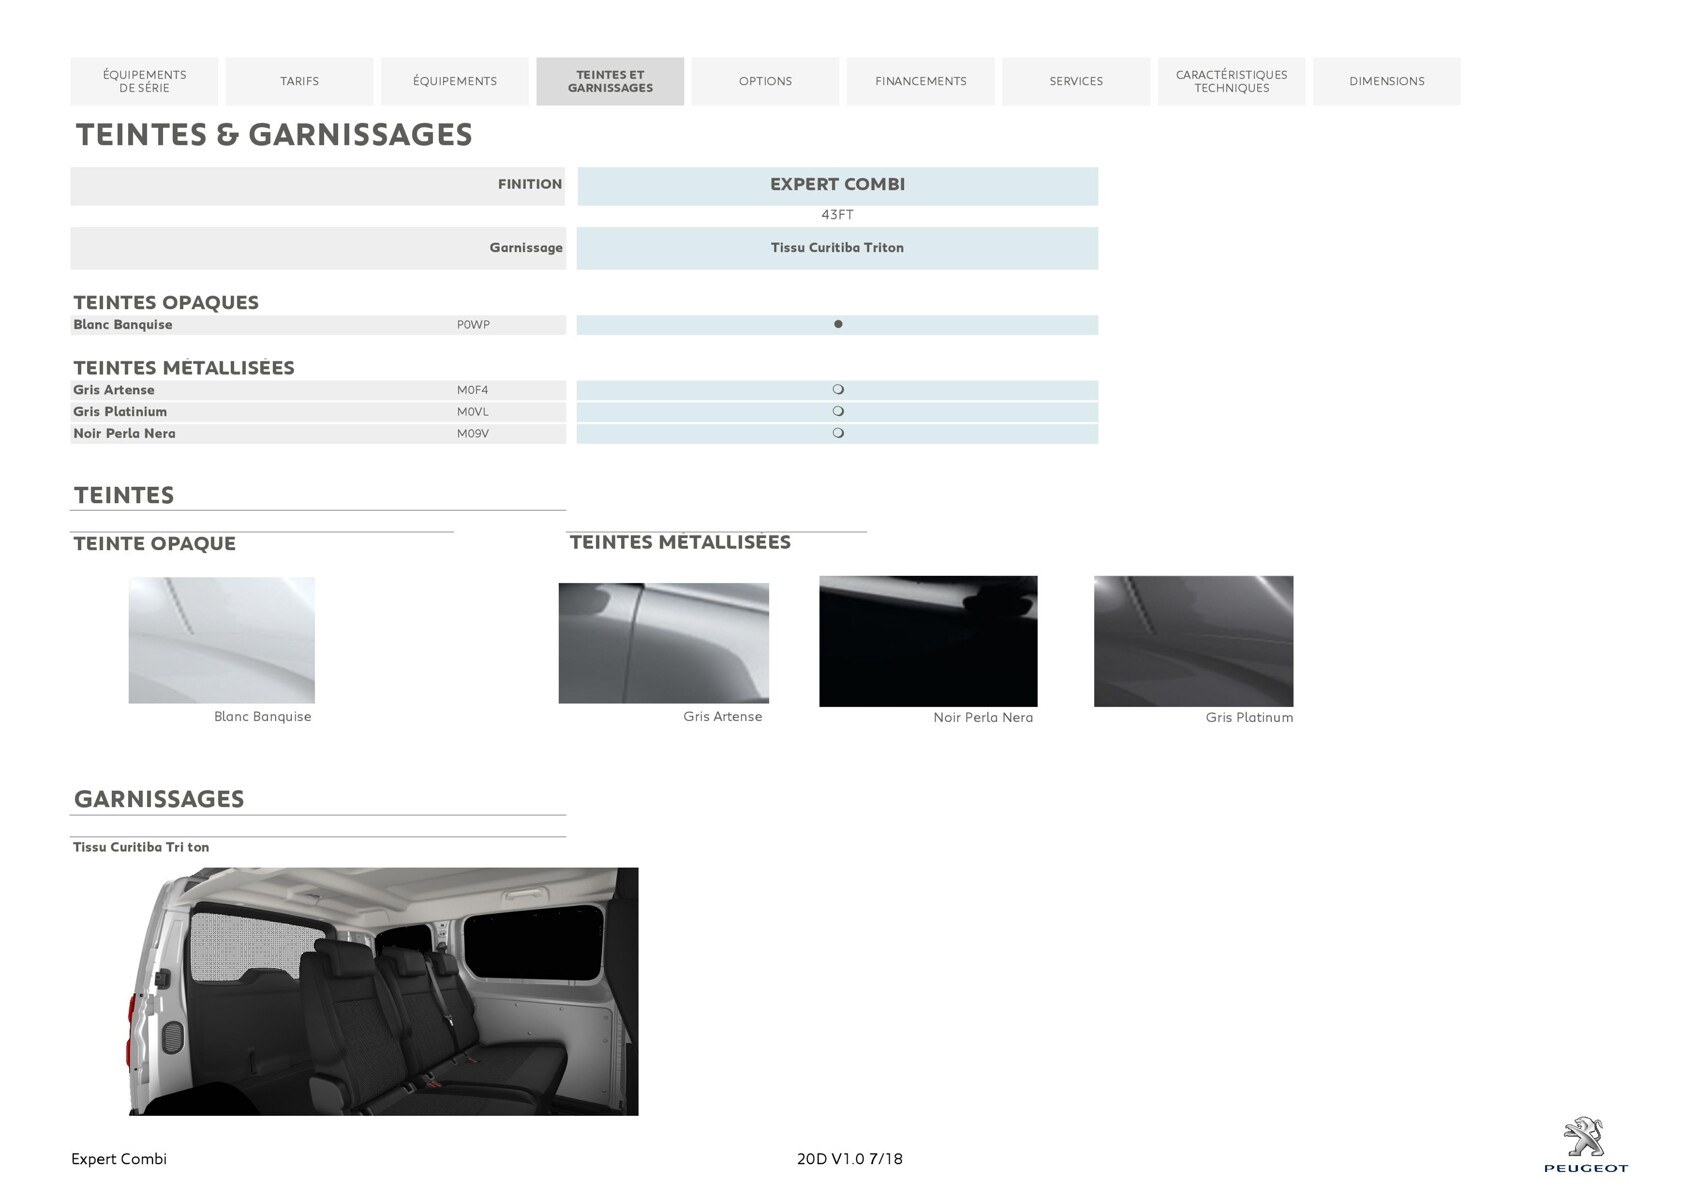Click the Noir Perla Nera row label
This screenshot has height=1200, width=1697.
[124, 434]
